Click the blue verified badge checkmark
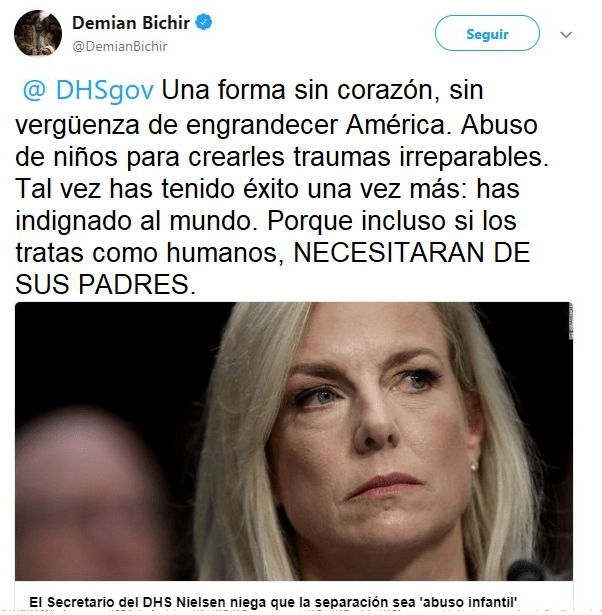The image size is (602, 615). click(204, 22)
